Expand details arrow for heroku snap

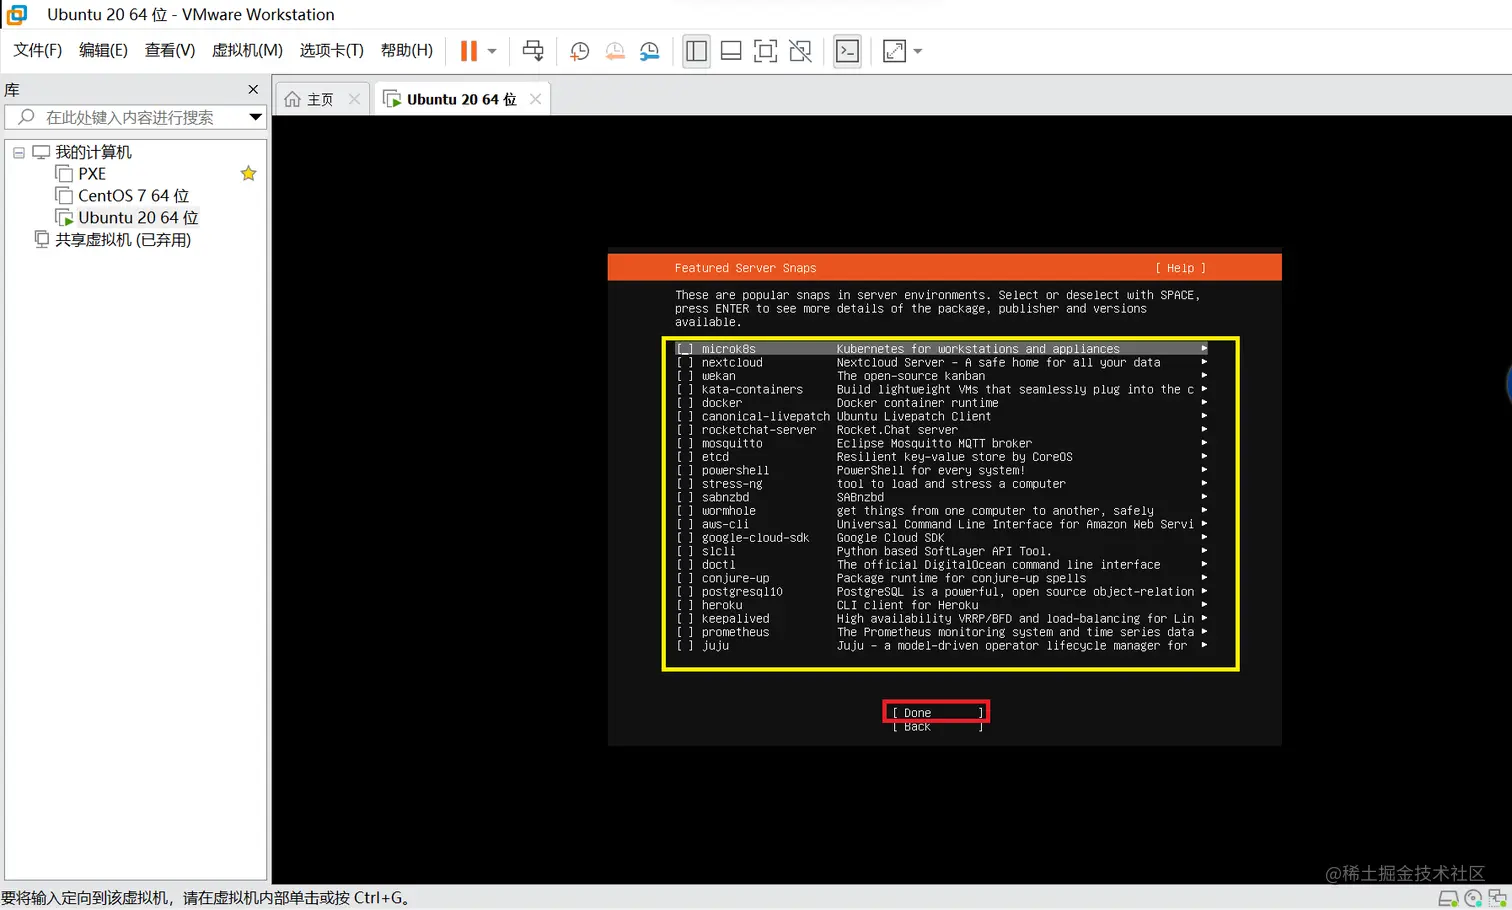point(1204,605)
